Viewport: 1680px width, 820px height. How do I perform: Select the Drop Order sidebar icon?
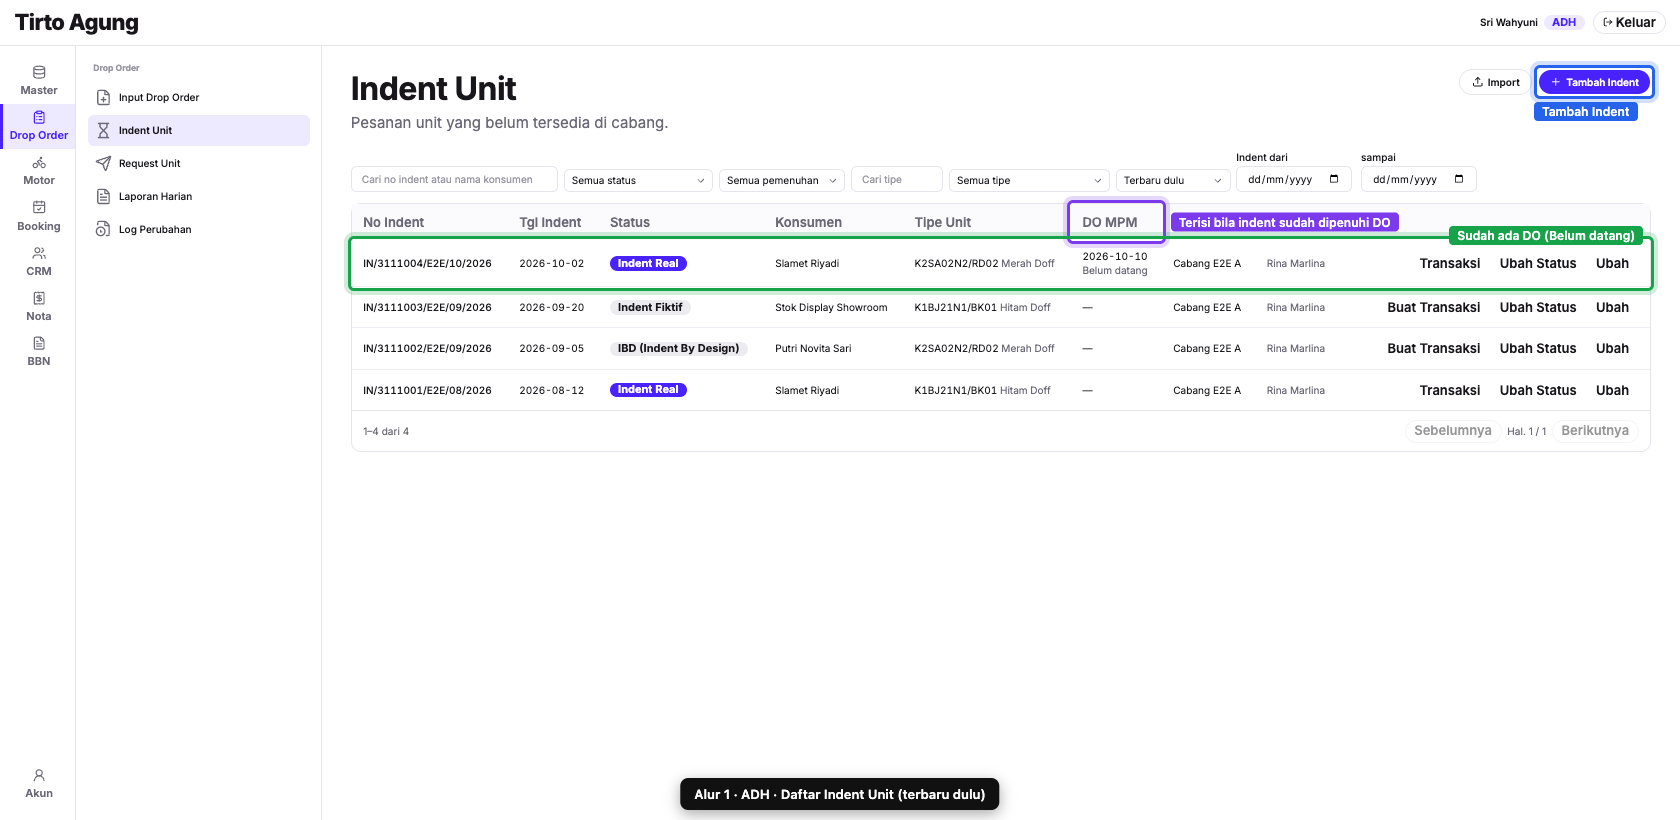(39, 117)
